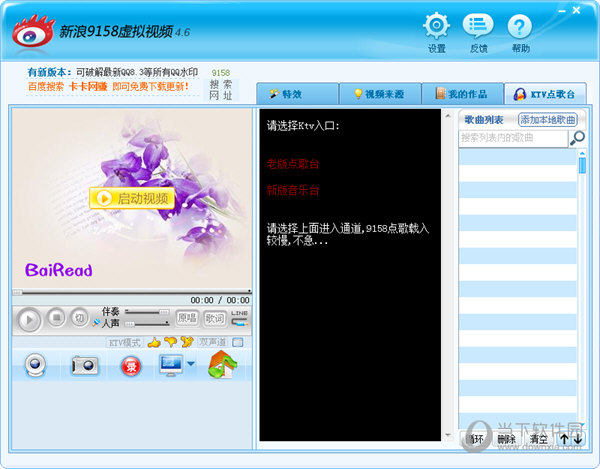600x469 pixels.
Task: Click the 歌曲列表 song list header
Action: pyautogui.click(x=484, y=120)
